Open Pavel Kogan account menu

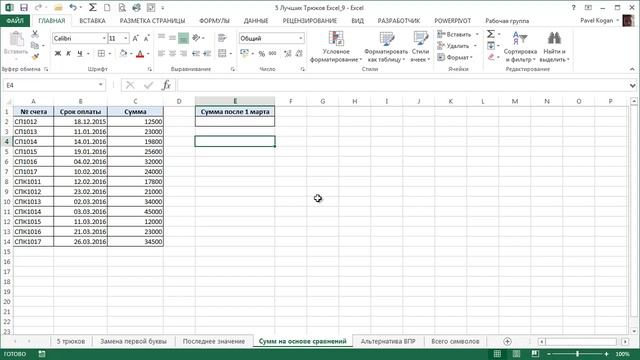pyautogui.click(x=600, y=20)
